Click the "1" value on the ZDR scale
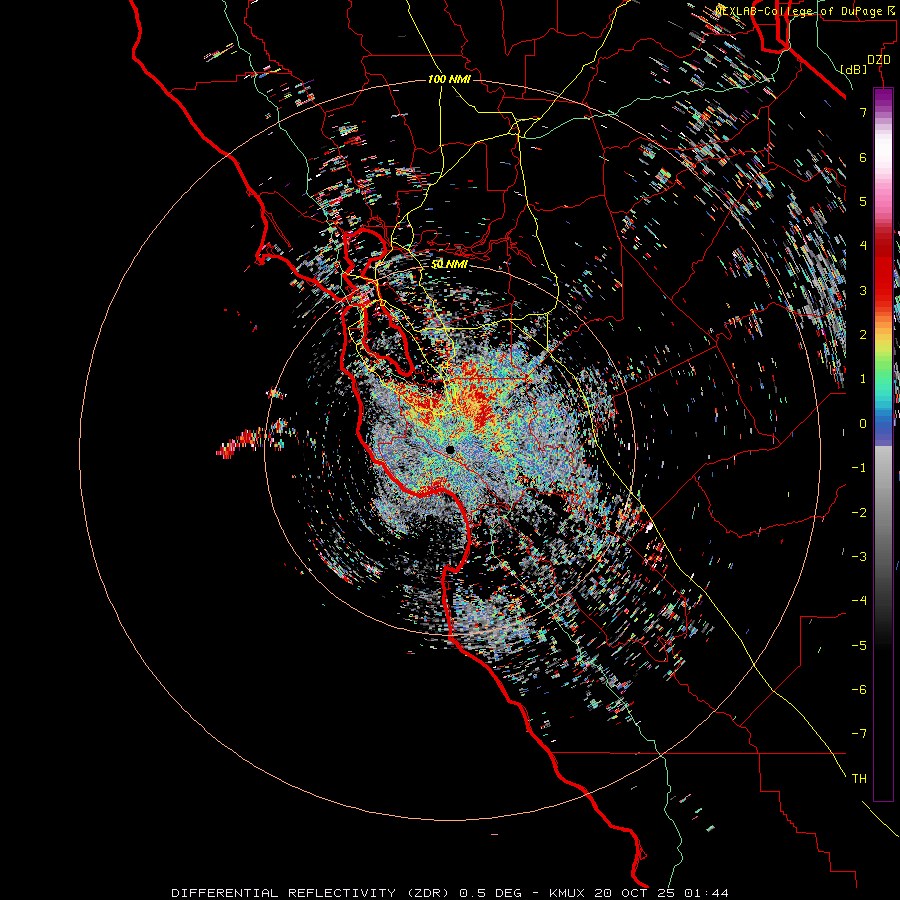Viewport: 900px width, 900px height. pyautogui.click(x=863, y=379)
